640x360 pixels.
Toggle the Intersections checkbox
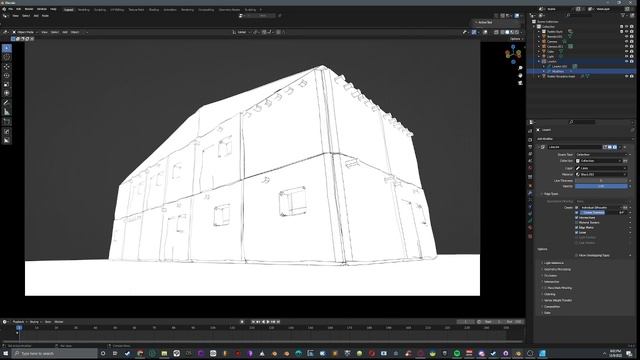click(x=577, y=218)
